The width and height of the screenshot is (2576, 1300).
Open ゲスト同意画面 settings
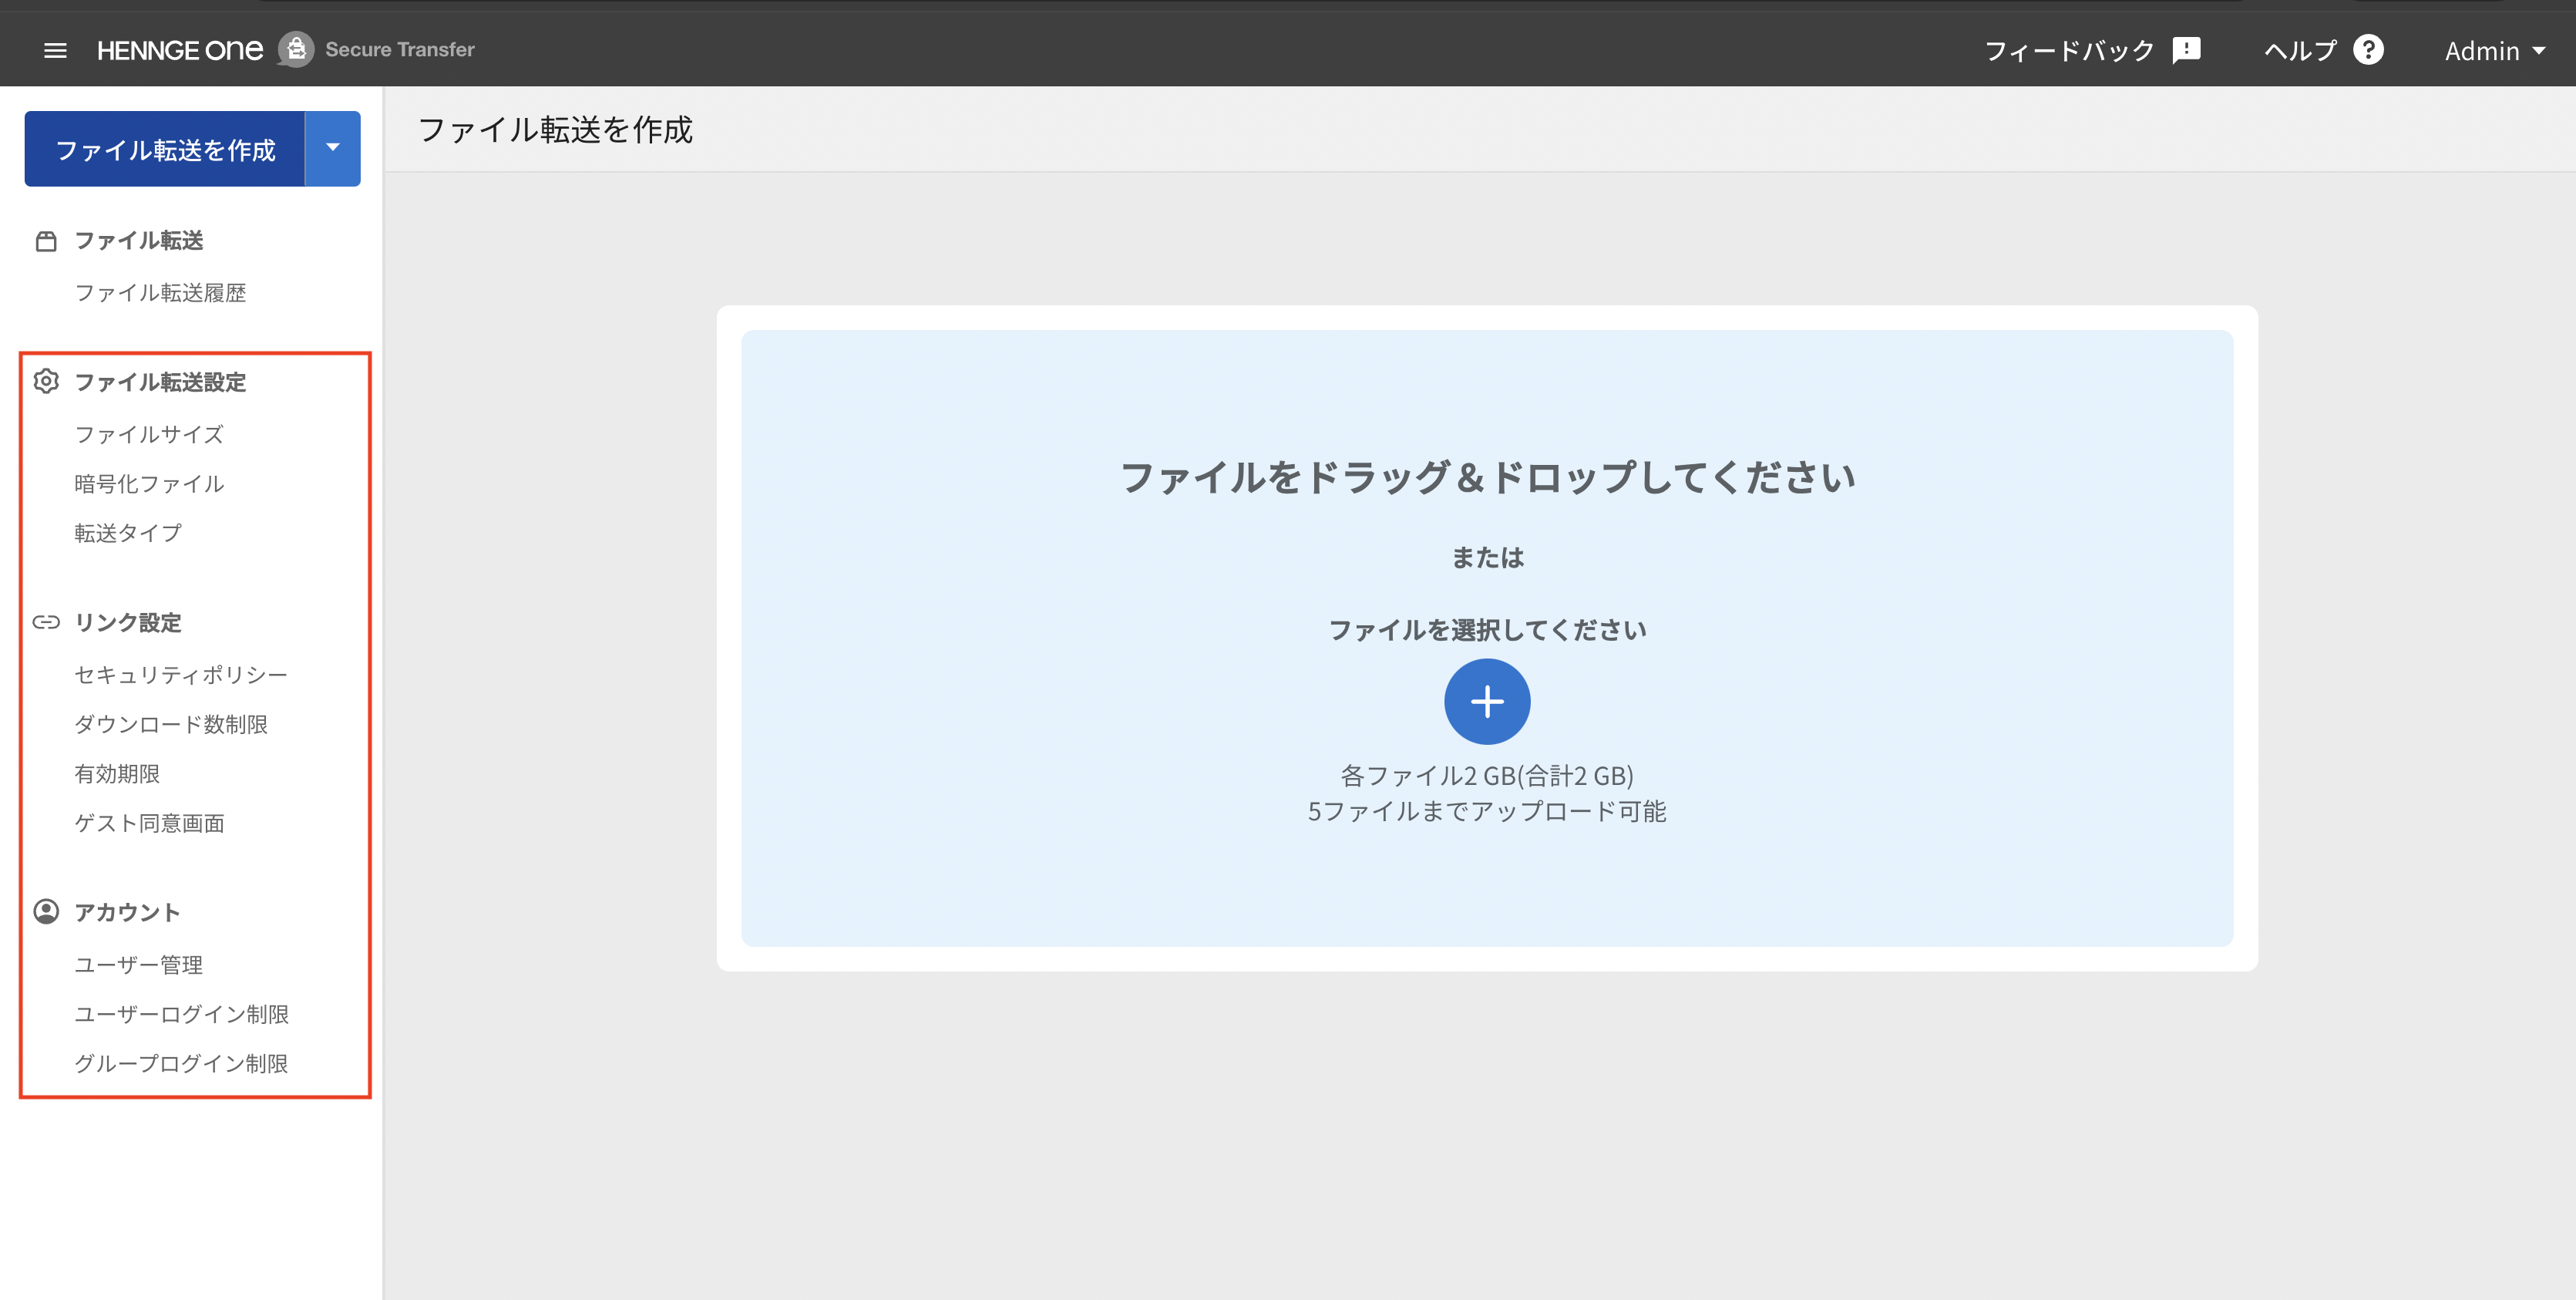149,823
